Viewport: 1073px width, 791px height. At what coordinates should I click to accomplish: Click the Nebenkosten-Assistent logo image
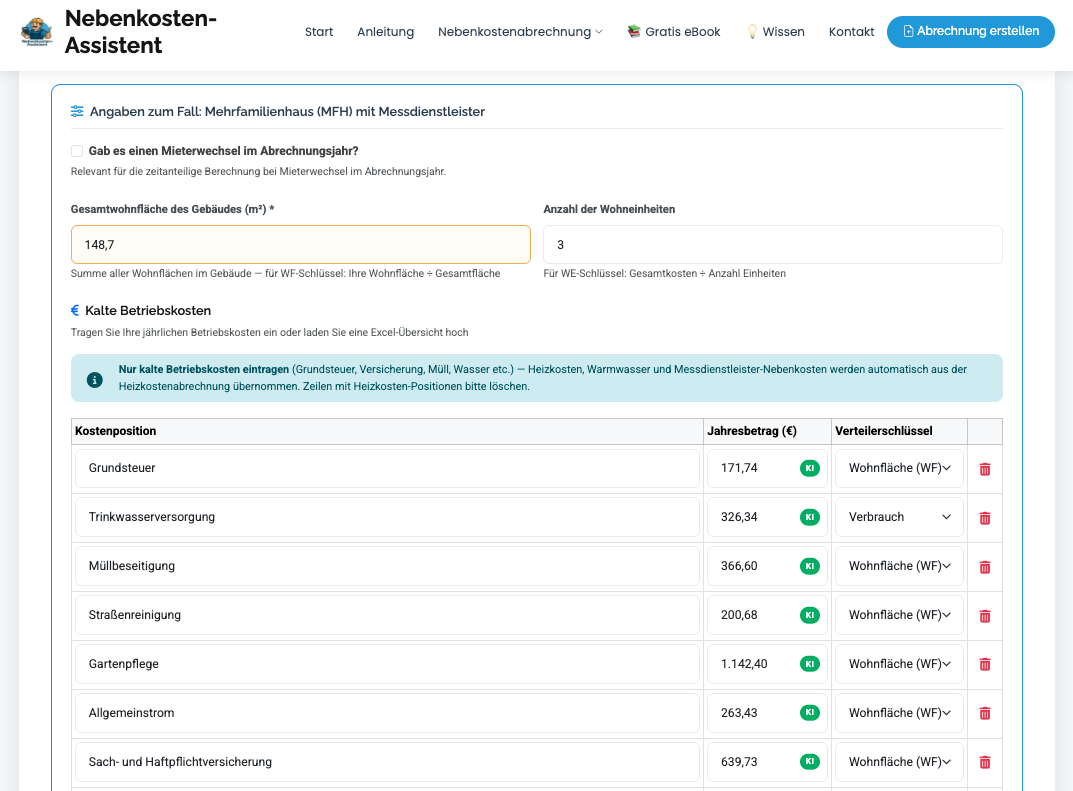[36, 31]
